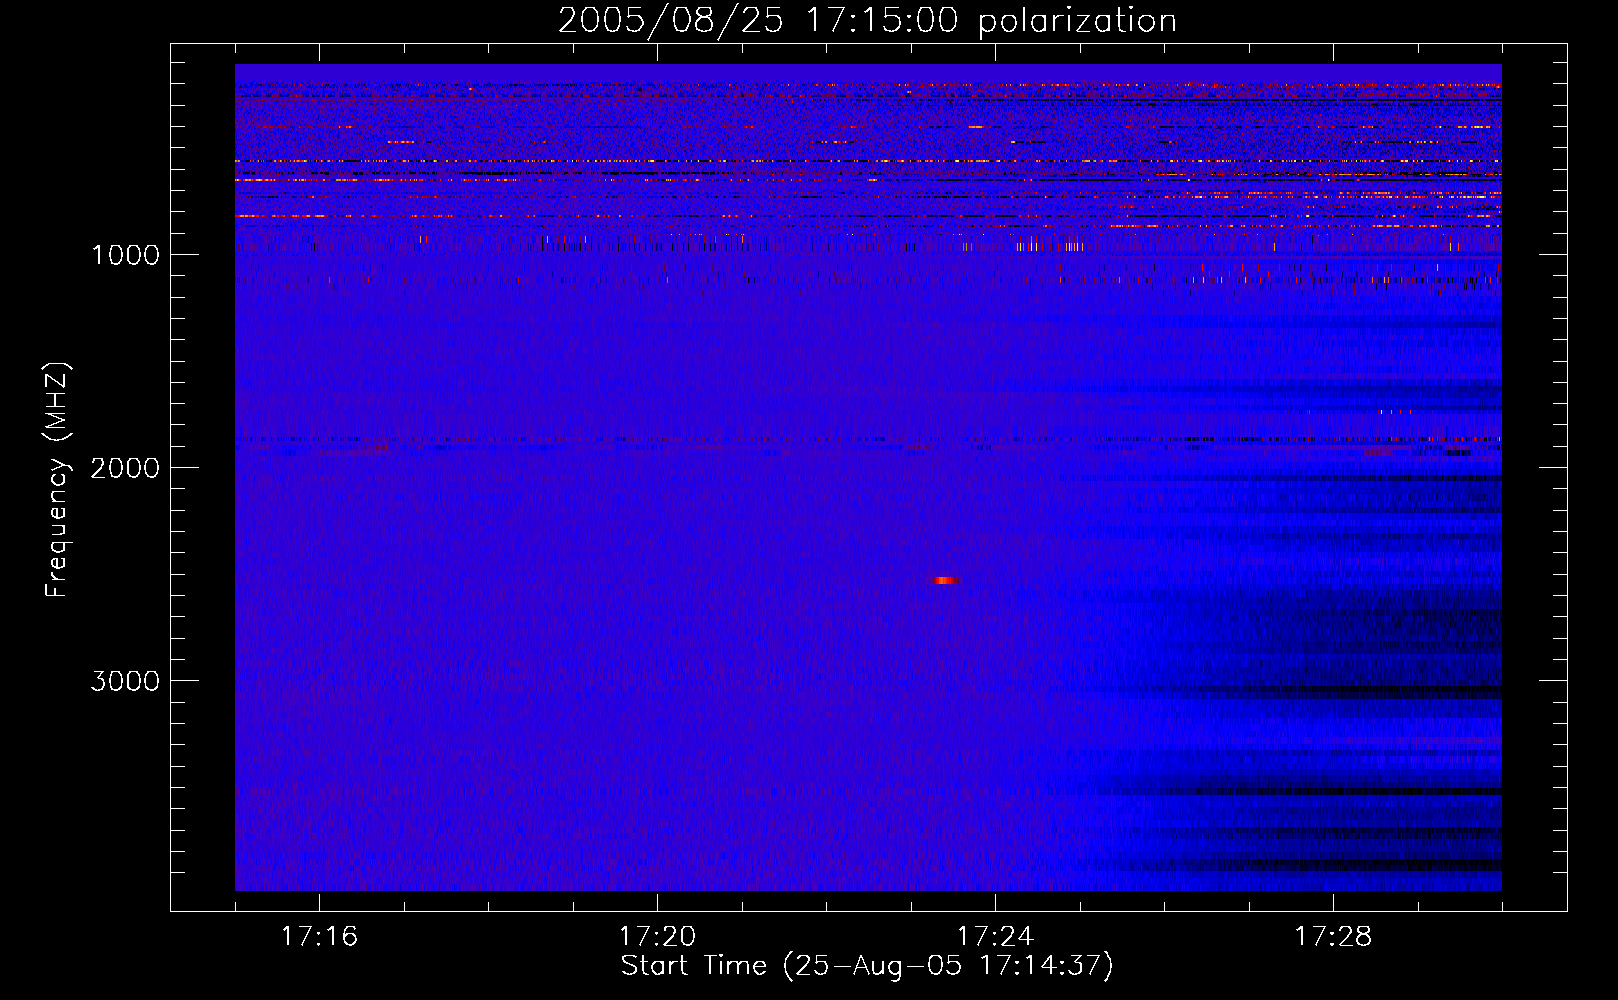1618x1000 pixels.
Task: Click the red burst spot near 2500 MHz
Action: [x=946, y=580]
